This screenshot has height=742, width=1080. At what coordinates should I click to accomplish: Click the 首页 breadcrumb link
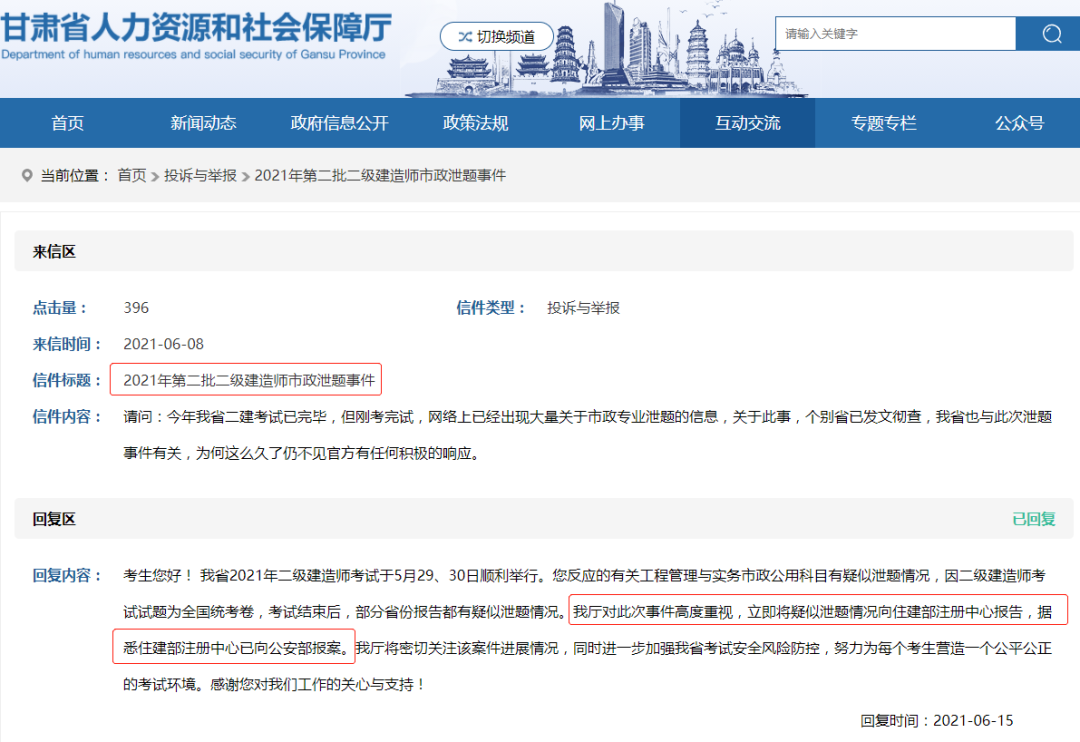pos(131,175)
